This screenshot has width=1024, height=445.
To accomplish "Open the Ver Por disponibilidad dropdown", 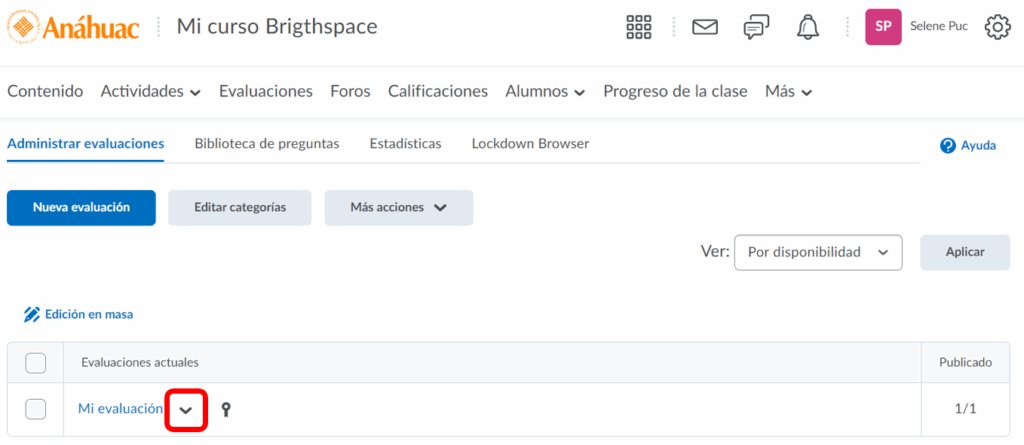I will (x=817, y=252).
